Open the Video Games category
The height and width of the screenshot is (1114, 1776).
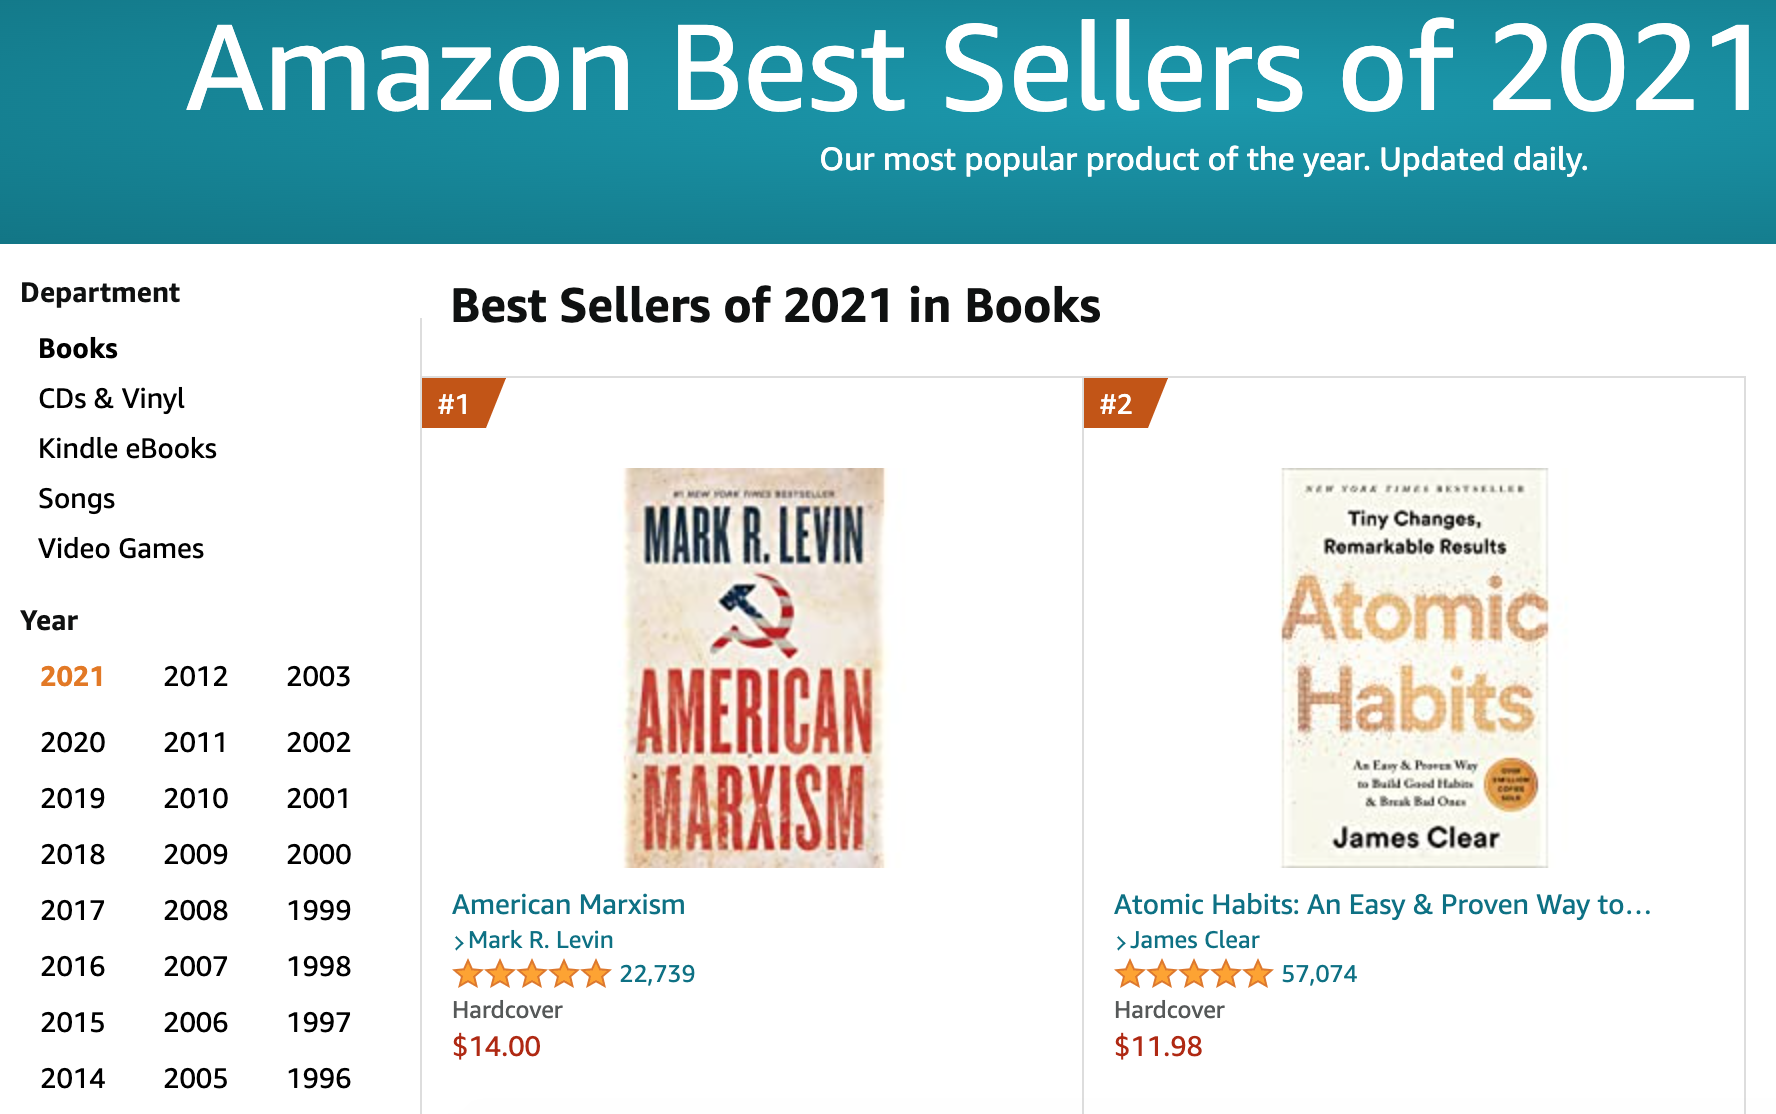(x=121, y=548)
